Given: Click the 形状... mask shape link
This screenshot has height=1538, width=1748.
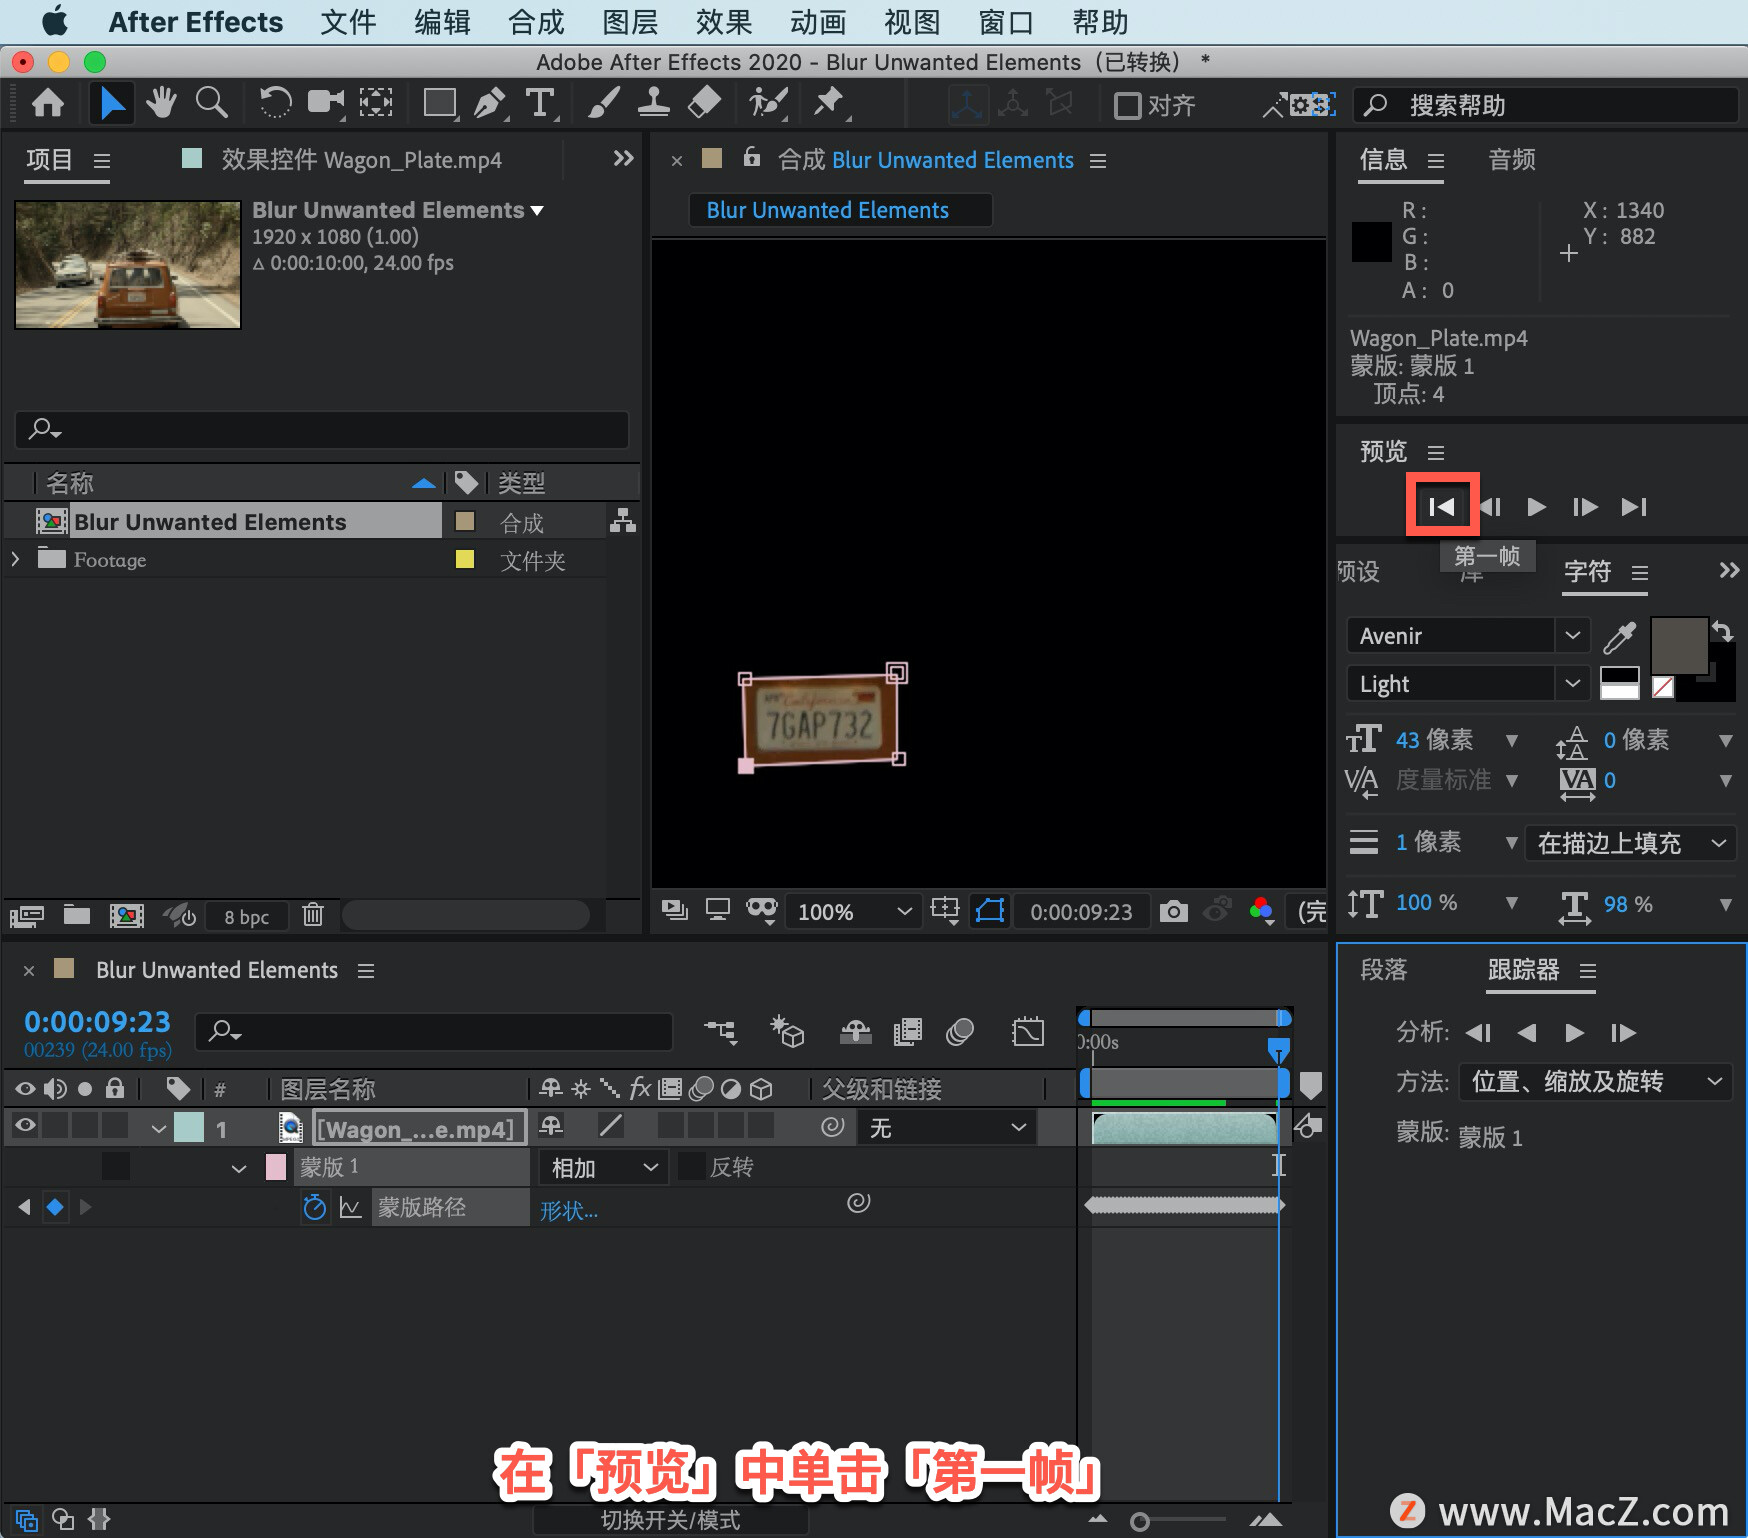Looking at the screenshot, I should [569, 1210].
